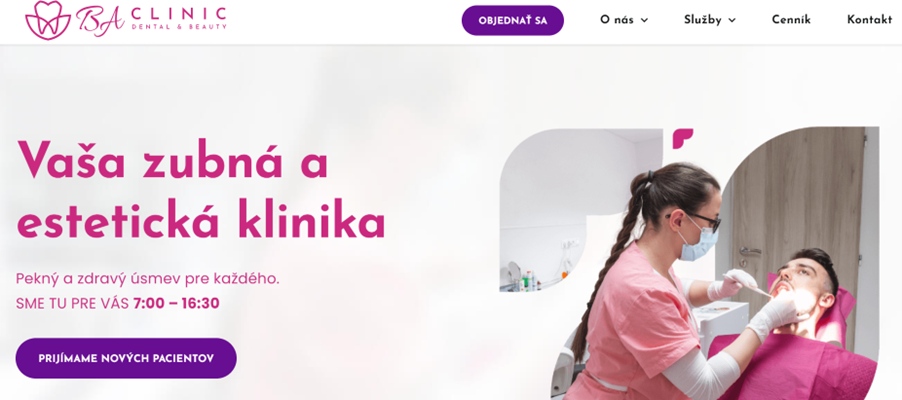Click the CLINIC Dental & Beauty wordmark
The height and width of the screenshot is (400, 902).
(178, 18)
